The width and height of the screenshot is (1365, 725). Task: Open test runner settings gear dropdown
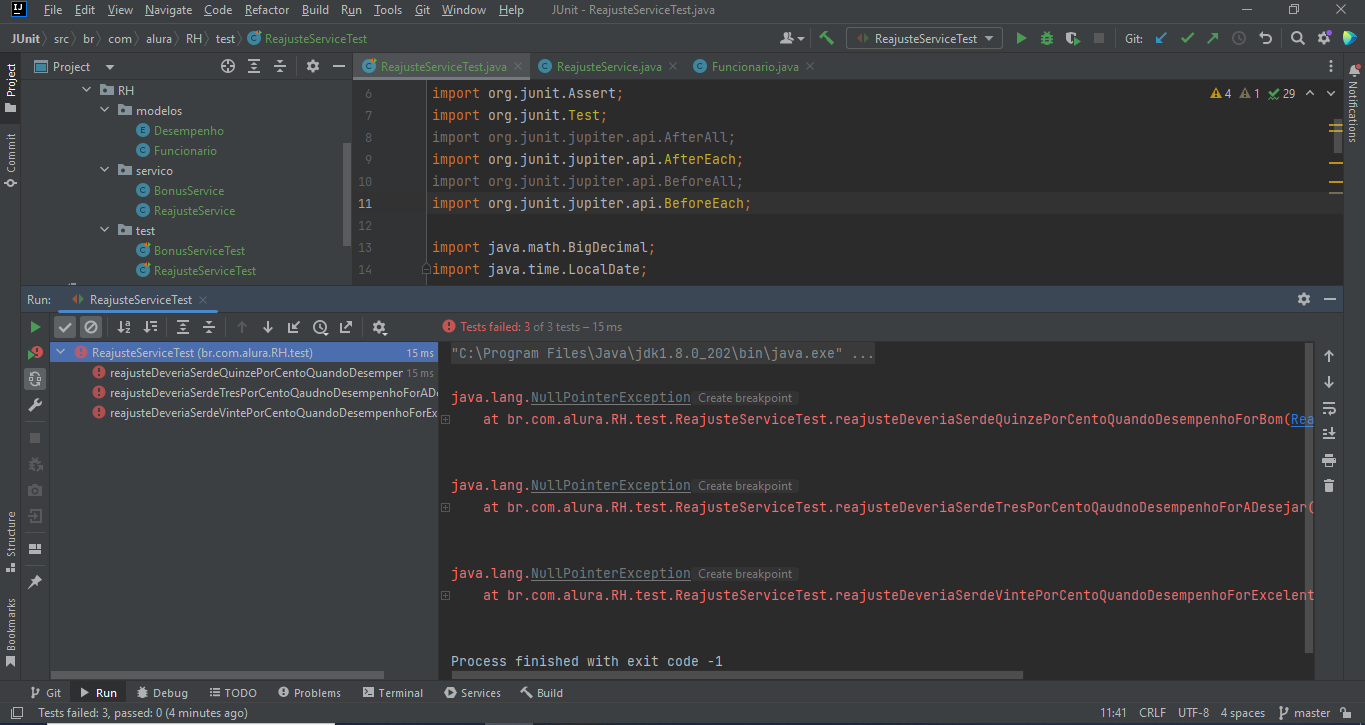tap(379, 327)
